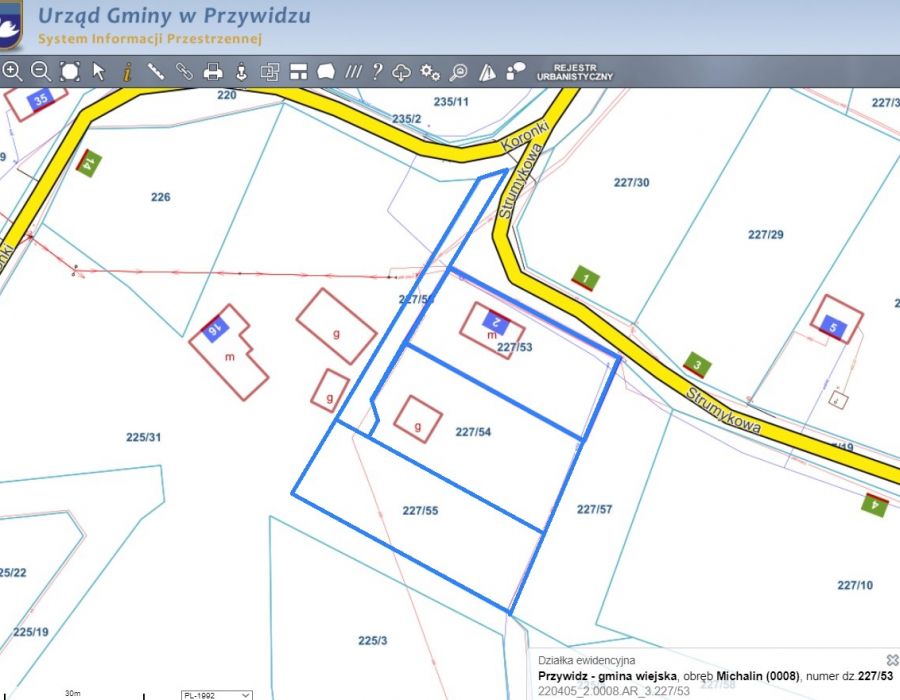Screen dimensions: 900x700
Task: Select the arrow pointer tool
Action: point(99,72)
